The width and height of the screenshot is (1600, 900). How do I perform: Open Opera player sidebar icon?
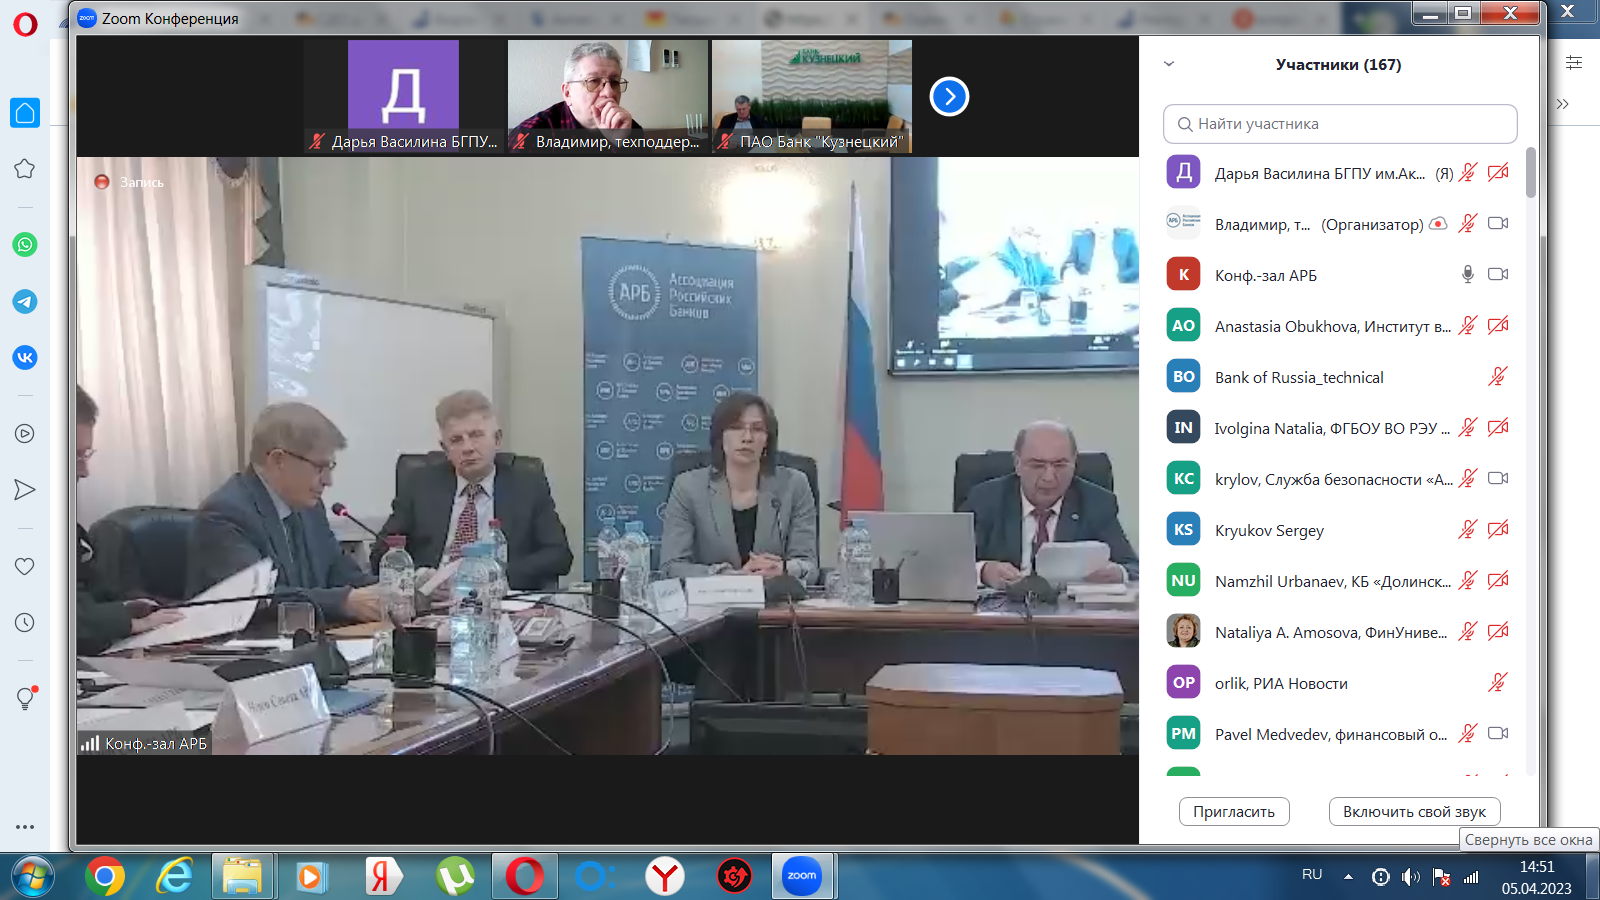[x=25, y=433]
